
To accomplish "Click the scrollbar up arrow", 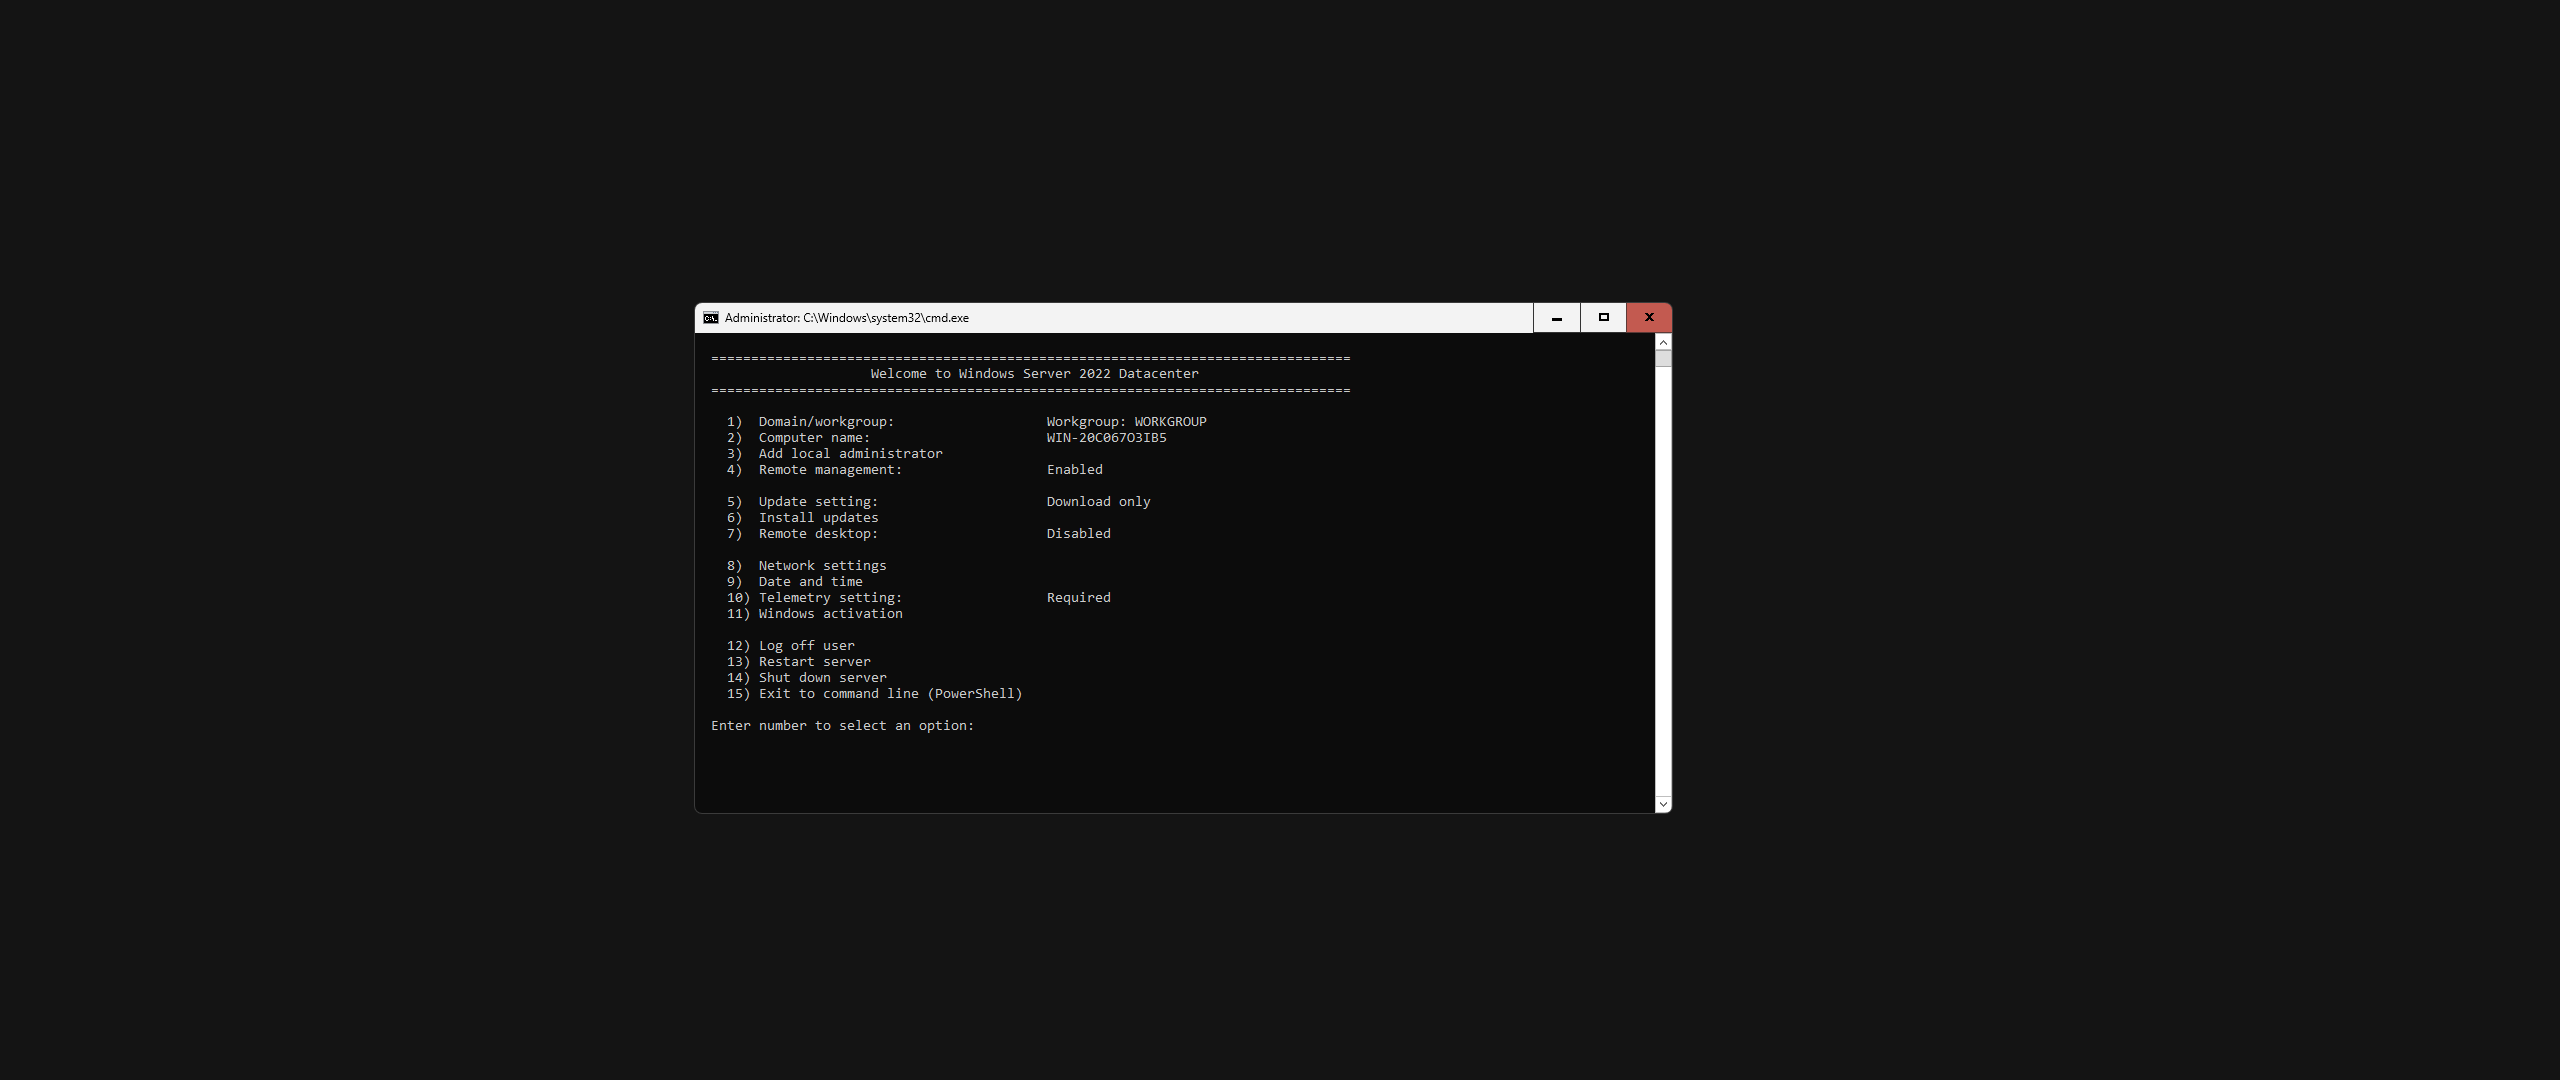I will pyautogui.click(x=1663, y=343).
